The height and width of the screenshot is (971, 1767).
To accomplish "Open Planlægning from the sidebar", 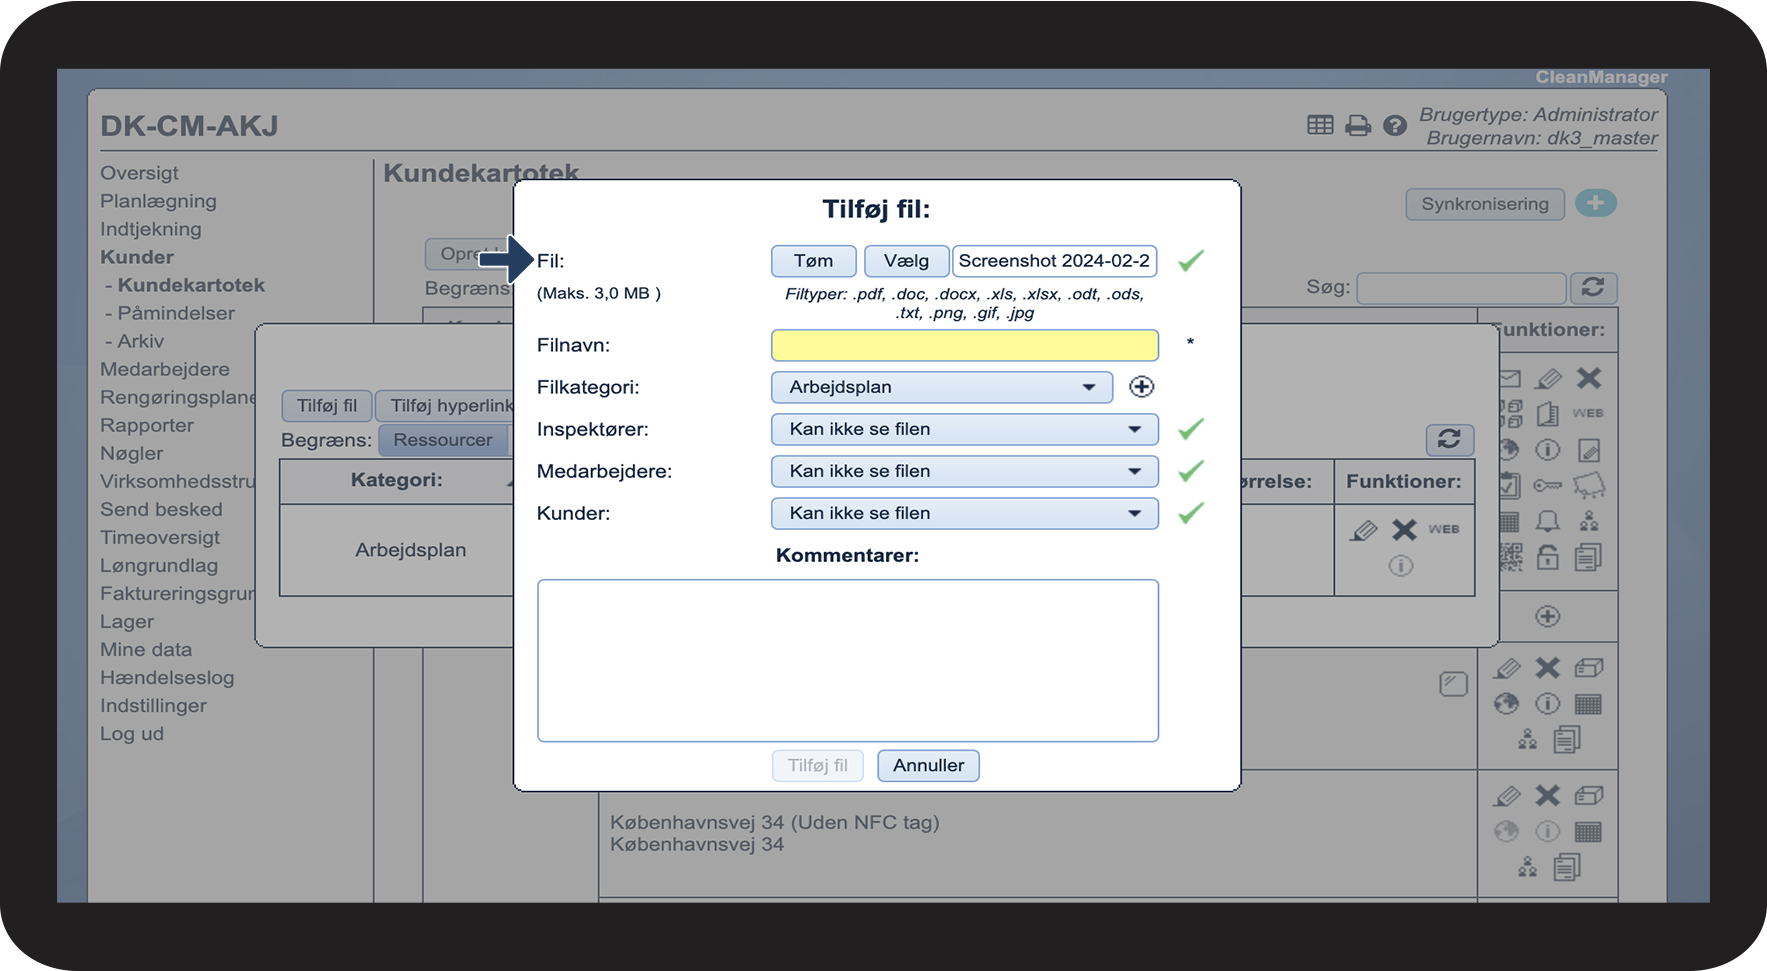I will coord(158,201).
